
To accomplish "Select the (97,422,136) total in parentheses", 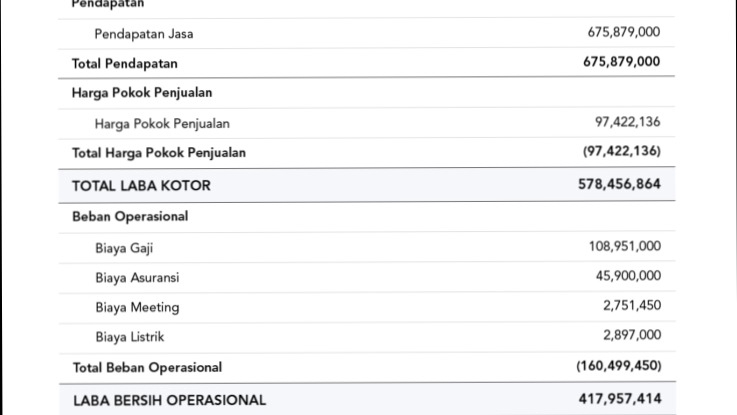I will (621, 152).
